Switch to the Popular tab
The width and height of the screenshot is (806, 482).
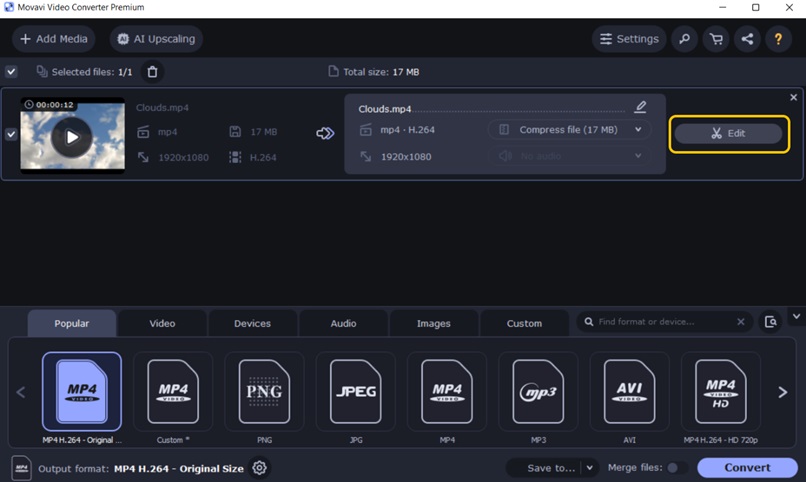72,323
